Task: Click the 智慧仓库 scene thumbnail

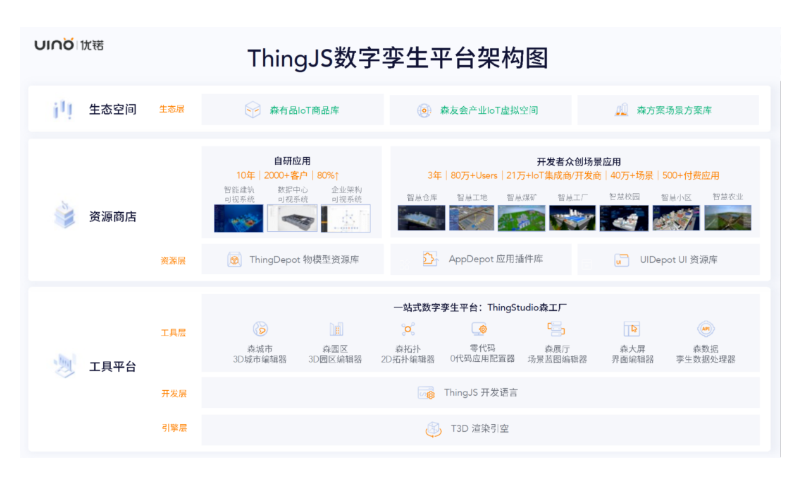Action: coord(421,217)
